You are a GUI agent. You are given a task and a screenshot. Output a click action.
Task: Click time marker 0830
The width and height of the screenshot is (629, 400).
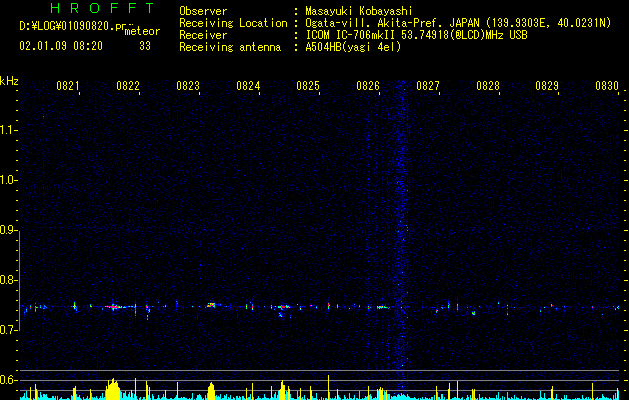coord(607,85)
